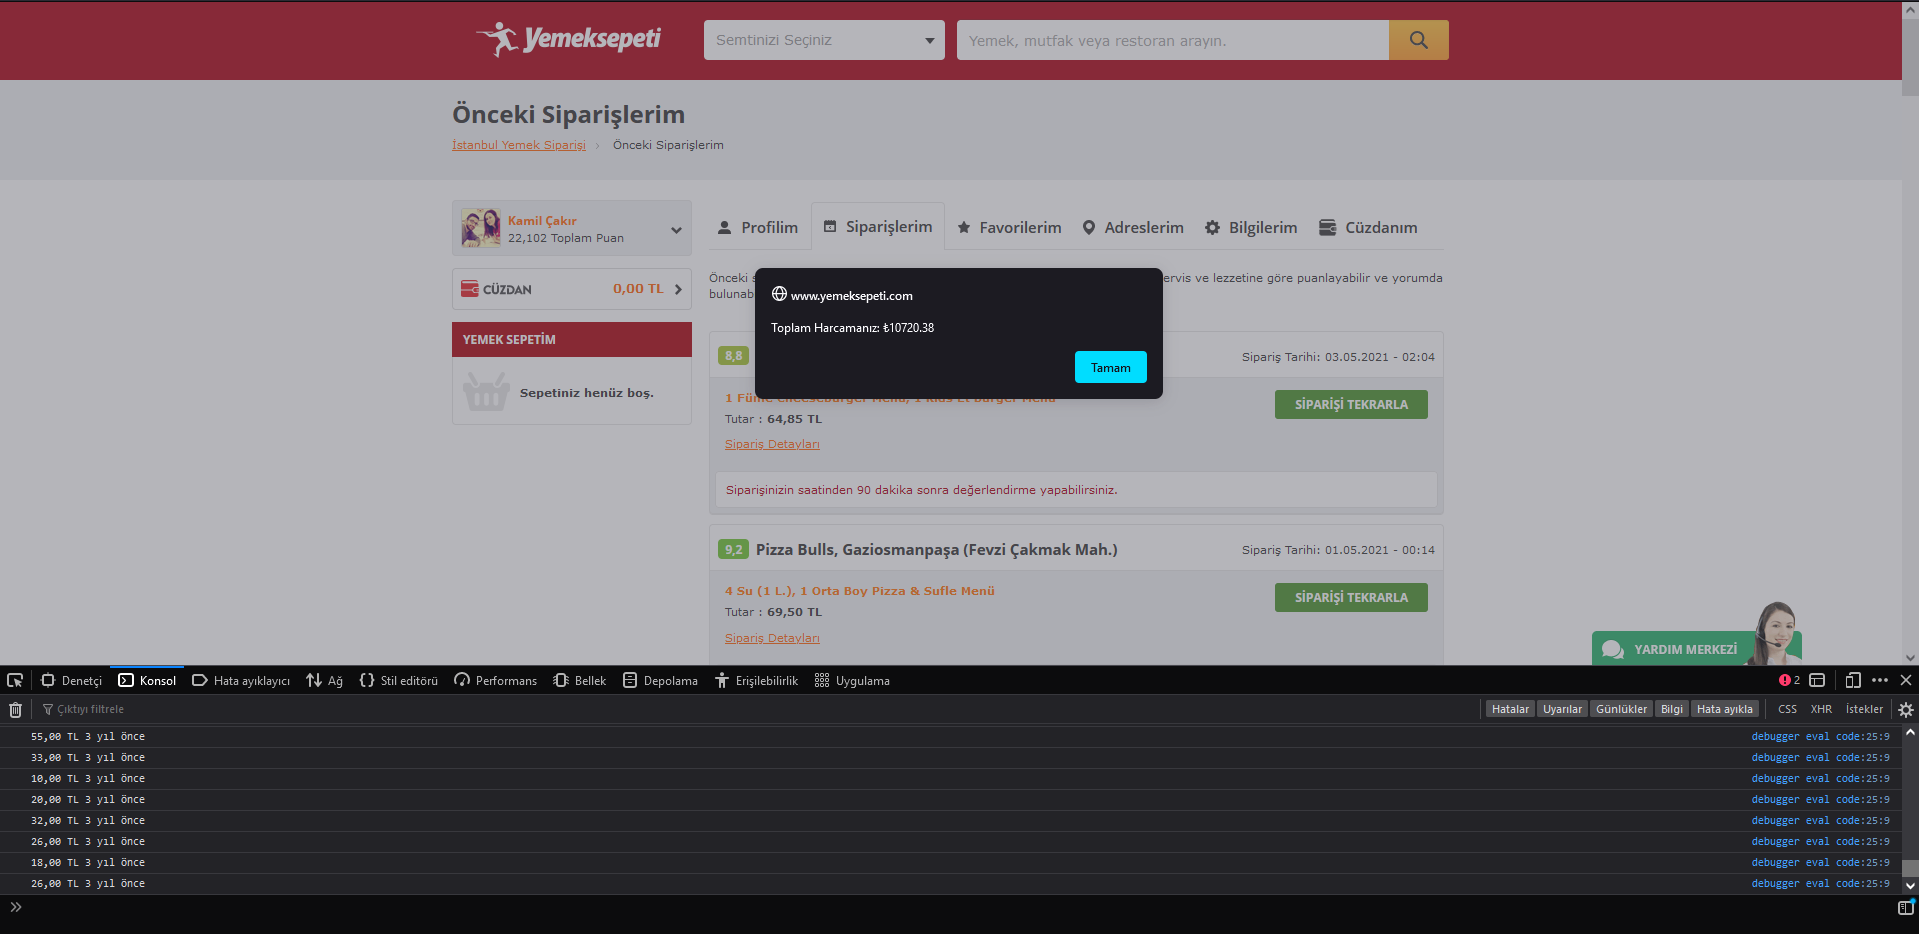Go to the Profilim tab
Viewport: 1919px width, 934px height.
(x=758, y=227)
